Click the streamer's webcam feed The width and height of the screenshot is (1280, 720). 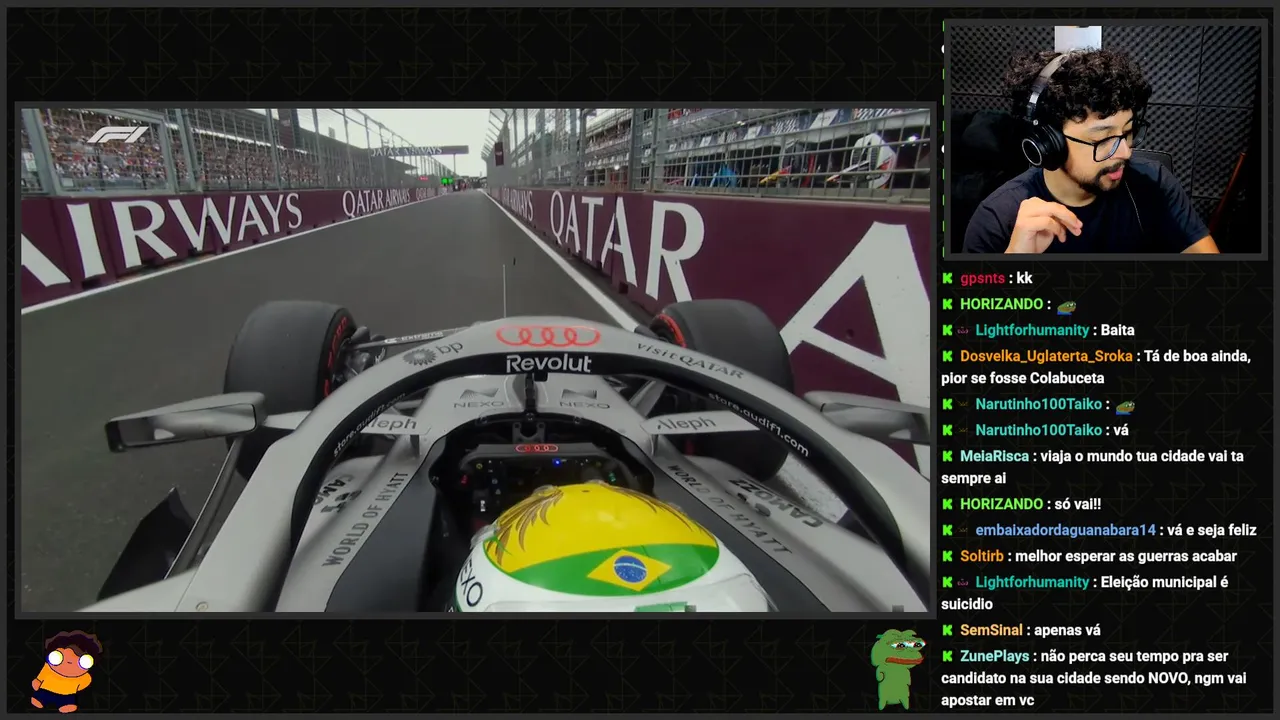point(1105,139)
